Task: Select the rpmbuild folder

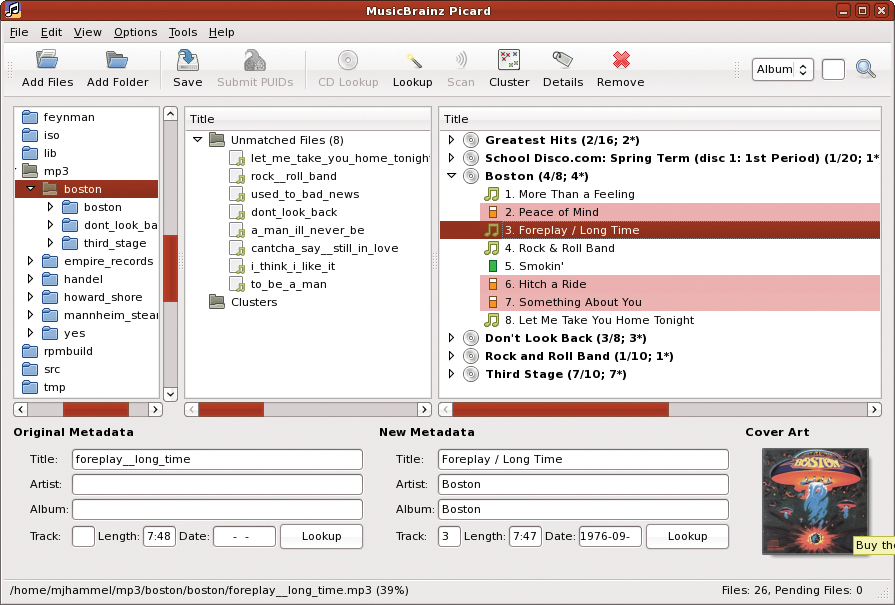Action: pyautogui.click(x=68, y=351)
